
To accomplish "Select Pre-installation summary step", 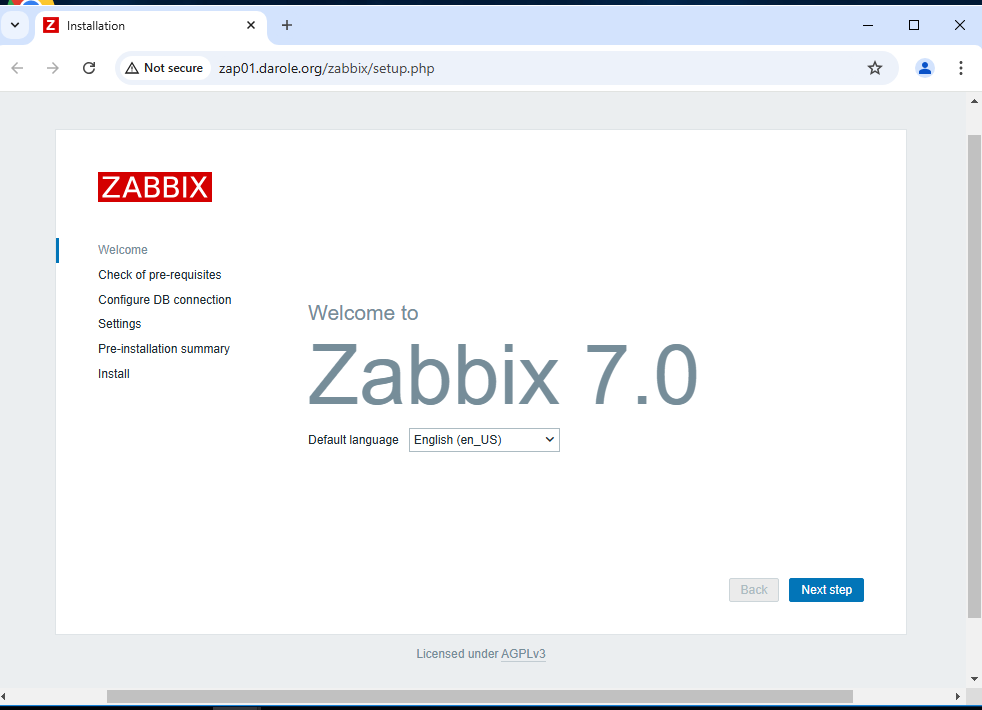I will (x=164, y=349).
